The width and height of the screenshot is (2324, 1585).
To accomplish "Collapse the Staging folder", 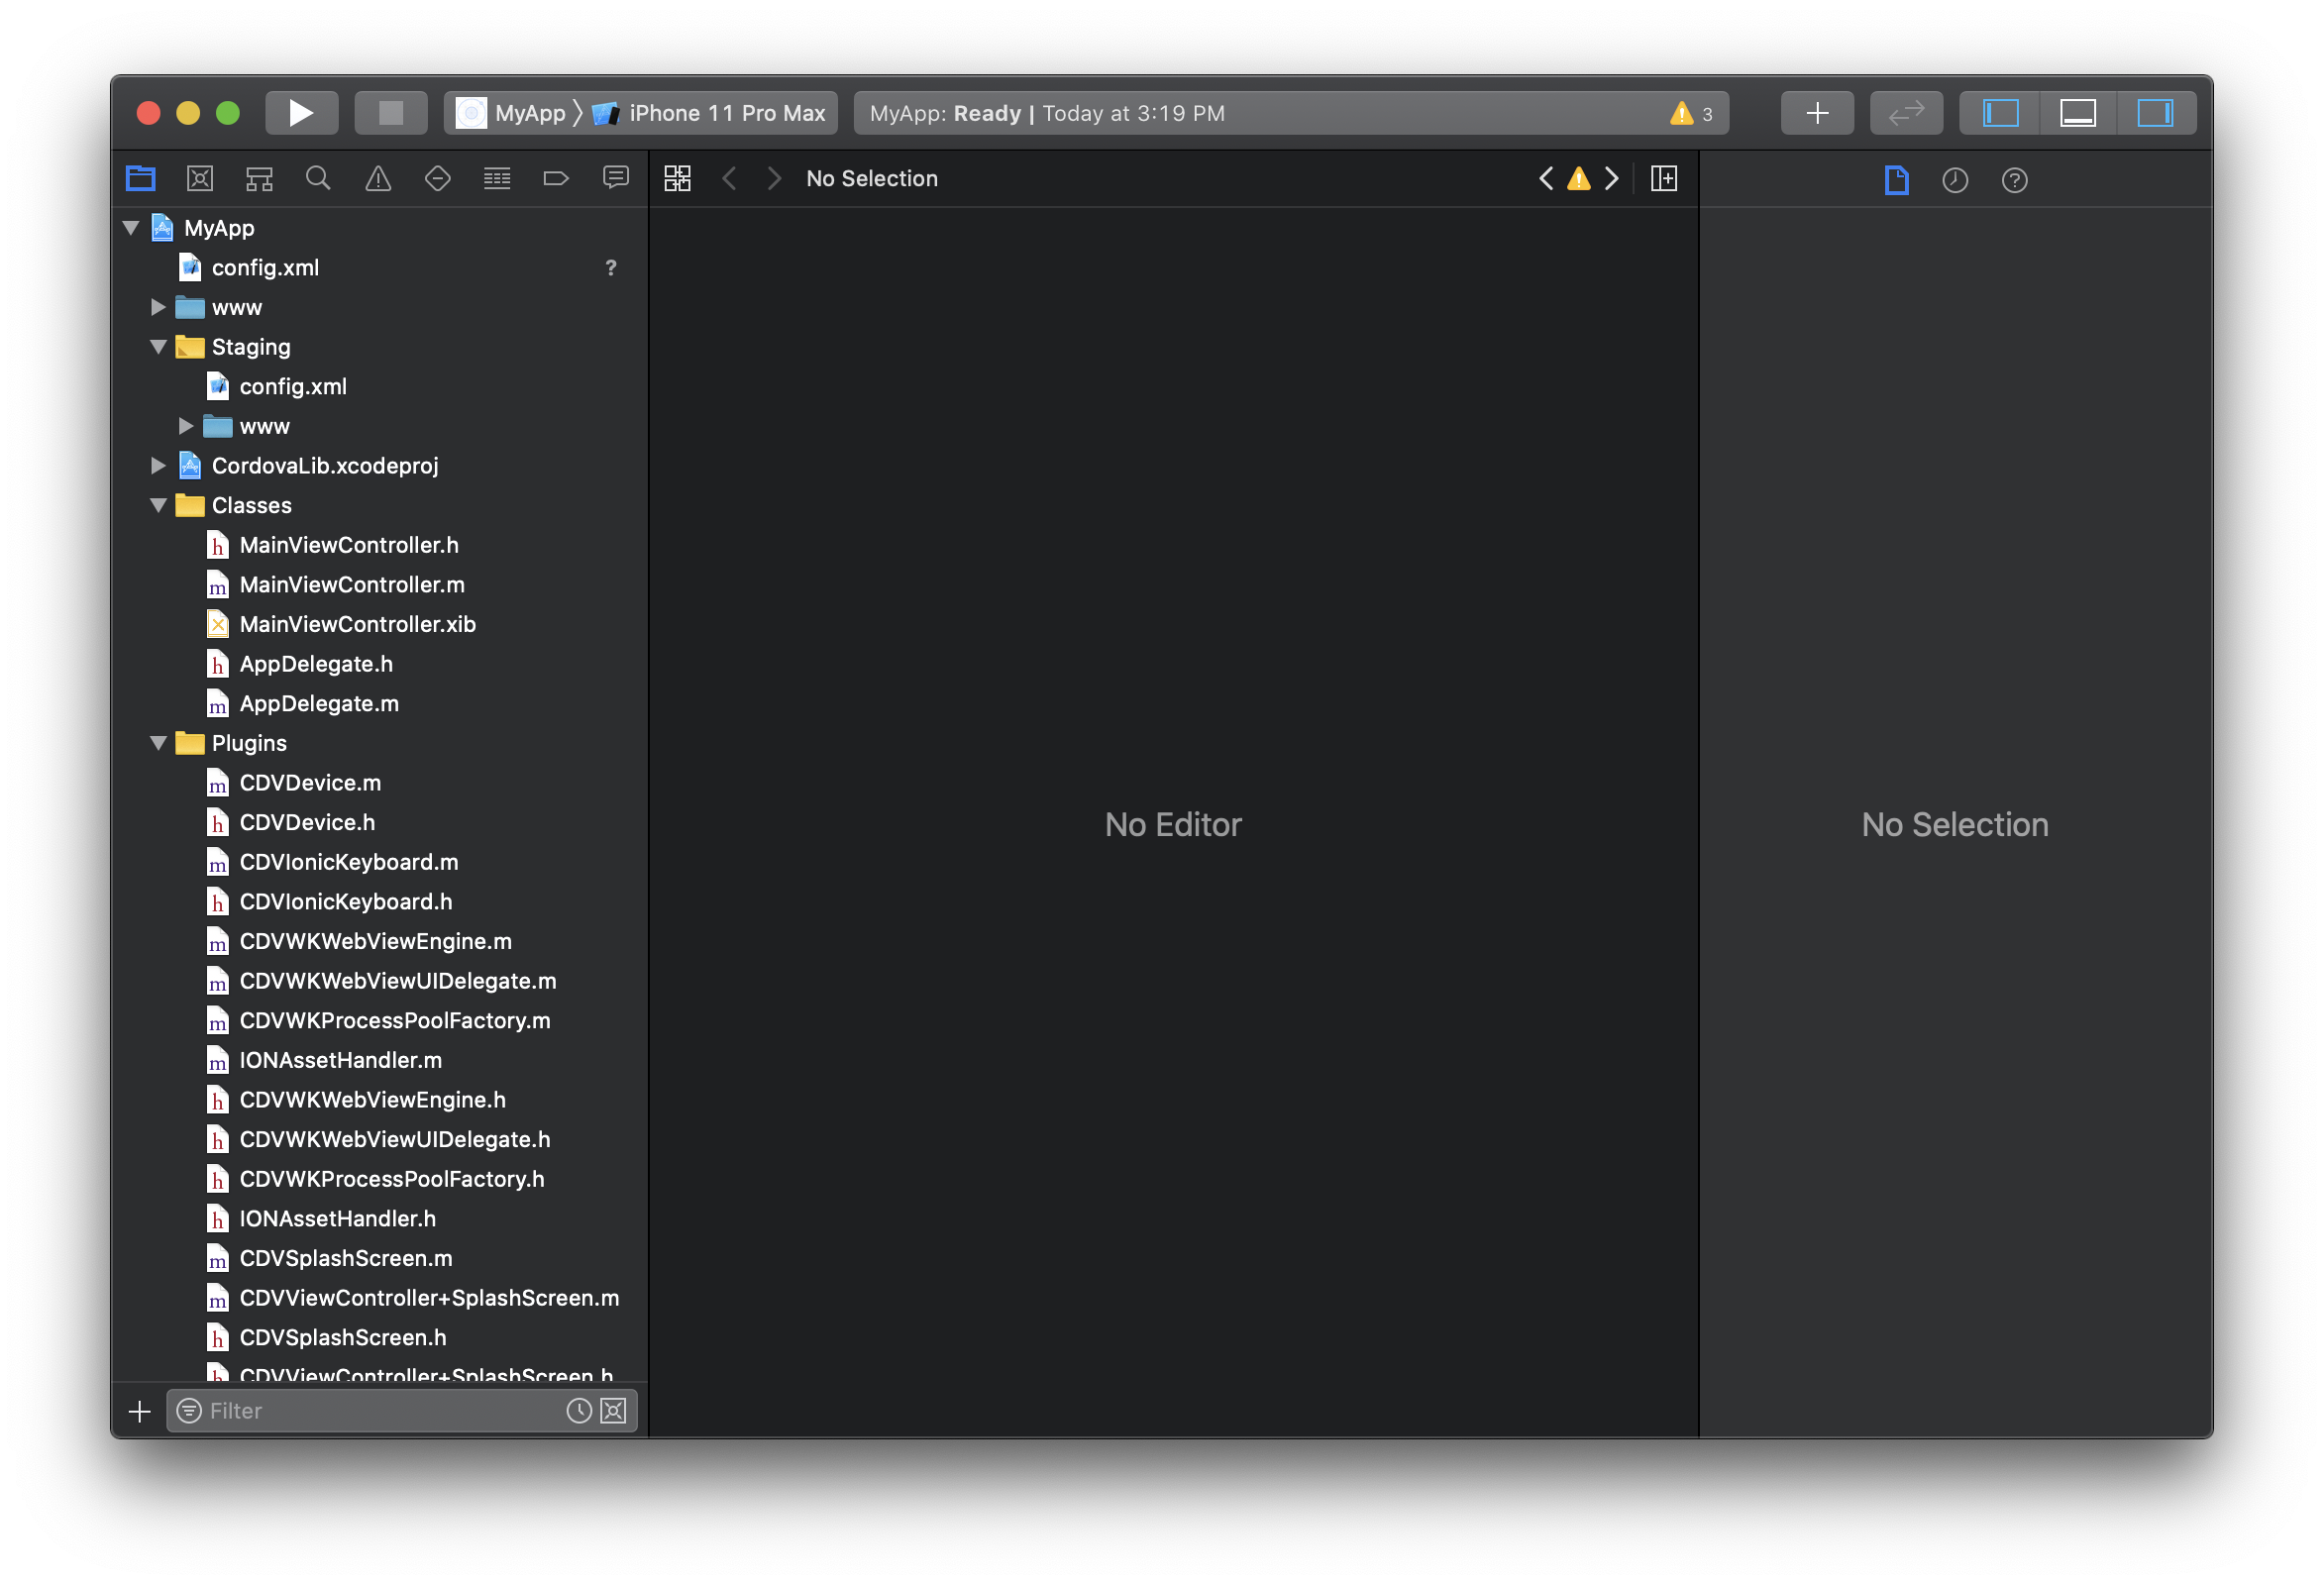I will (158, 347).
